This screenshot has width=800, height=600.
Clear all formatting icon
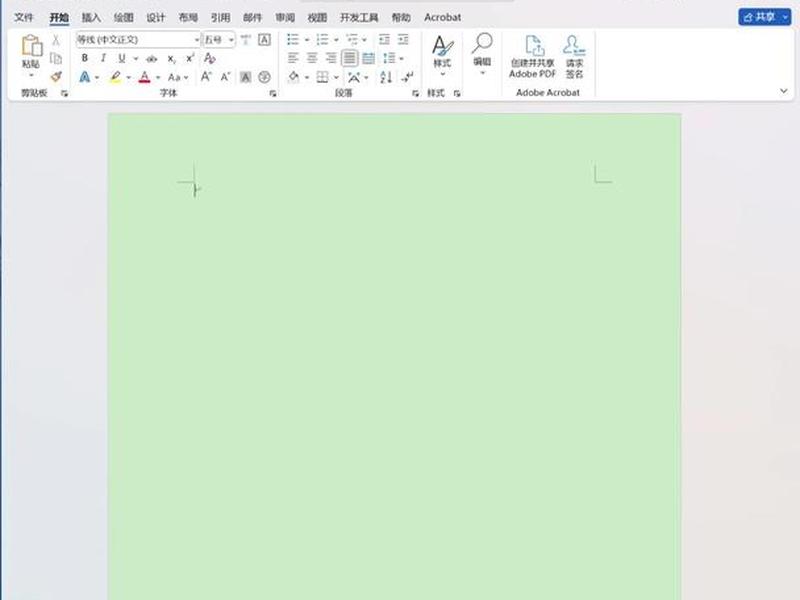pos(210,58)
